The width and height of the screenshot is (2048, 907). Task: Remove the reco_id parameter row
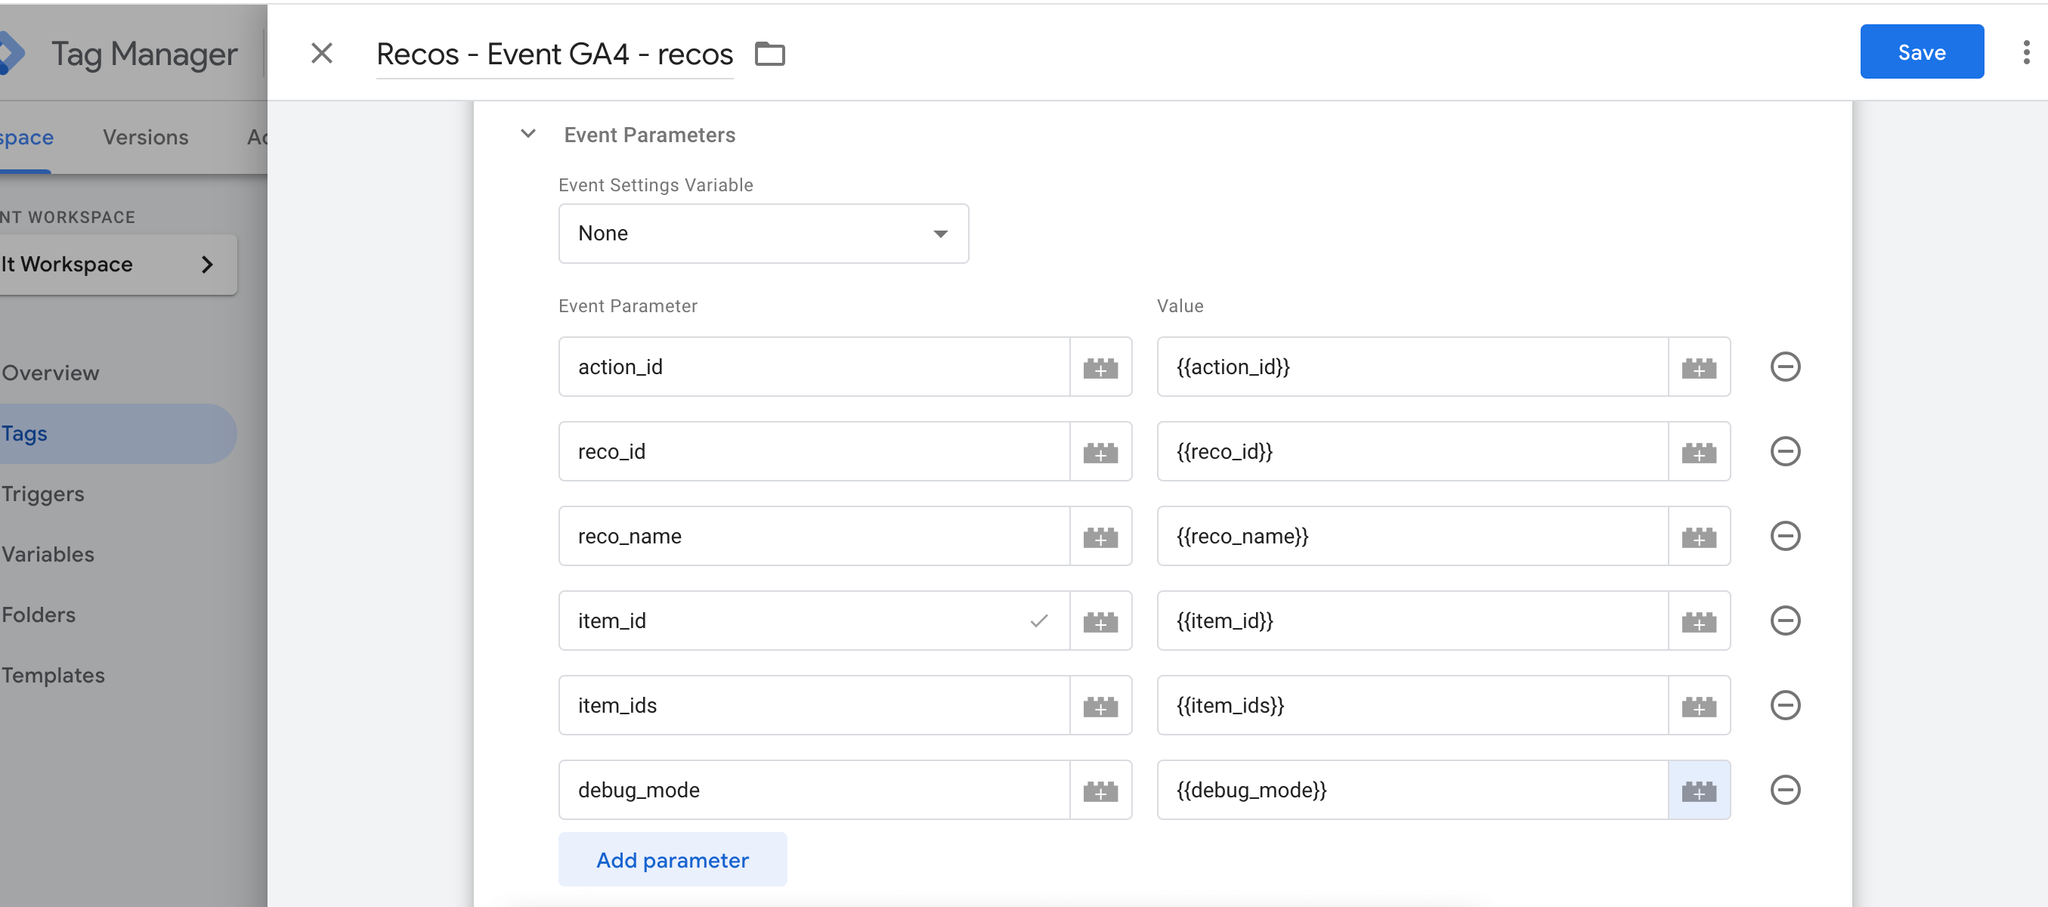1785,452
